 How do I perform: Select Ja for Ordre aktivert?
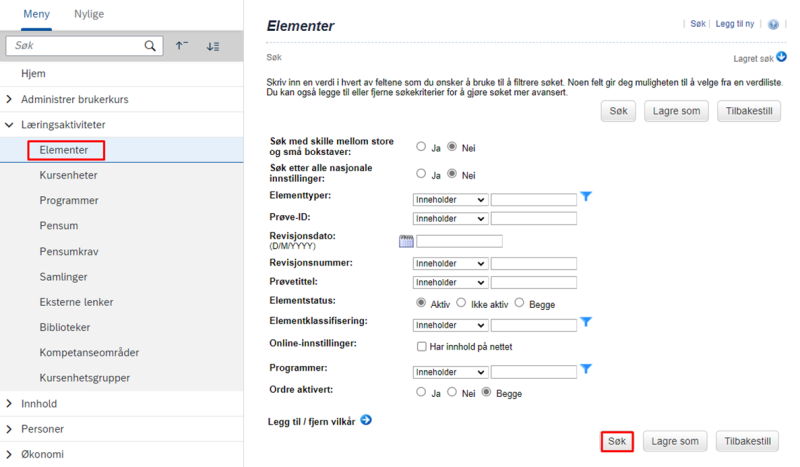click(421, 392)
